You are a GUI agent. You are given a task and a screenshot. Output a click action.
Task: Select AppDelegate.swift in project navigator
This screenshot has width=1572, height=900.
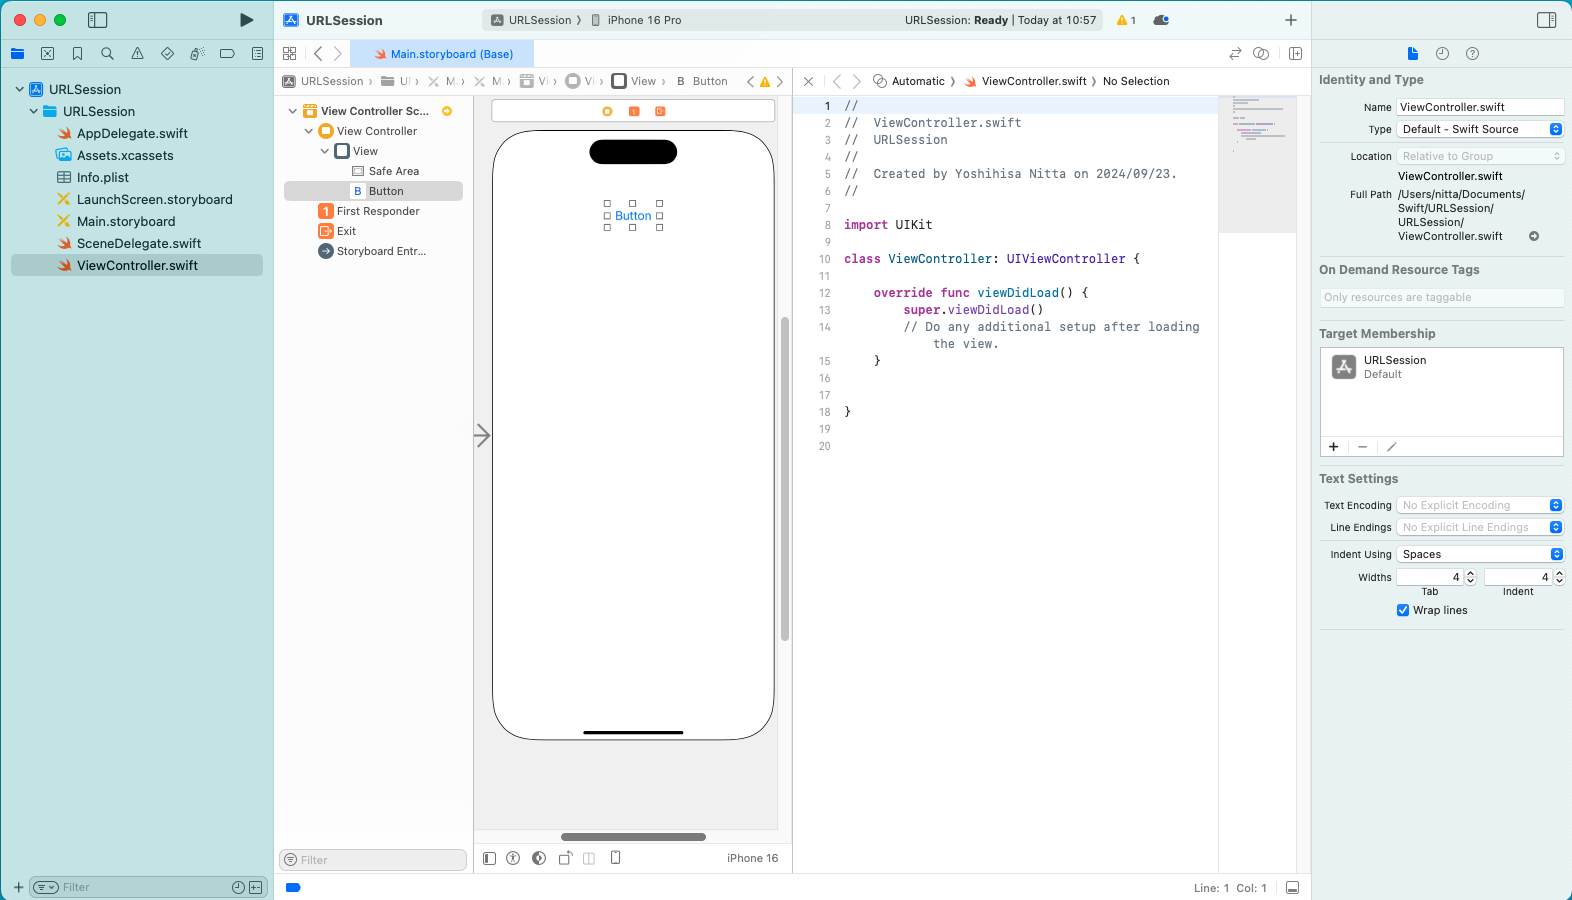tap(132, 133)
